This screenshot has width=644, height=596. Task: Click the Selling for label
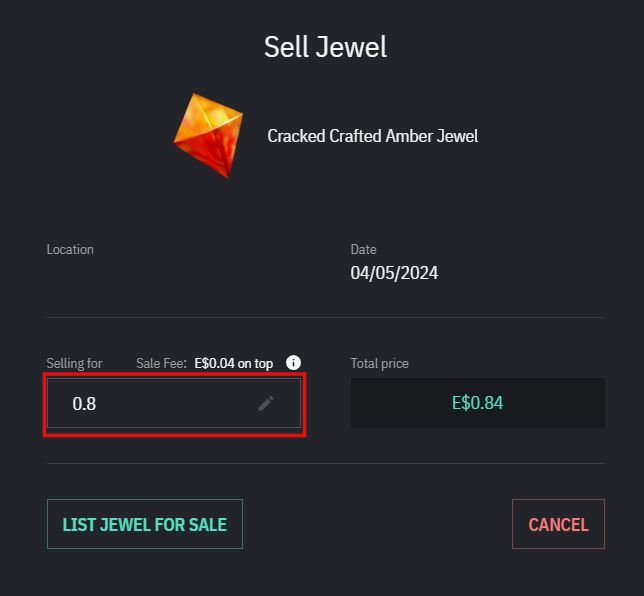pos(74,364)
